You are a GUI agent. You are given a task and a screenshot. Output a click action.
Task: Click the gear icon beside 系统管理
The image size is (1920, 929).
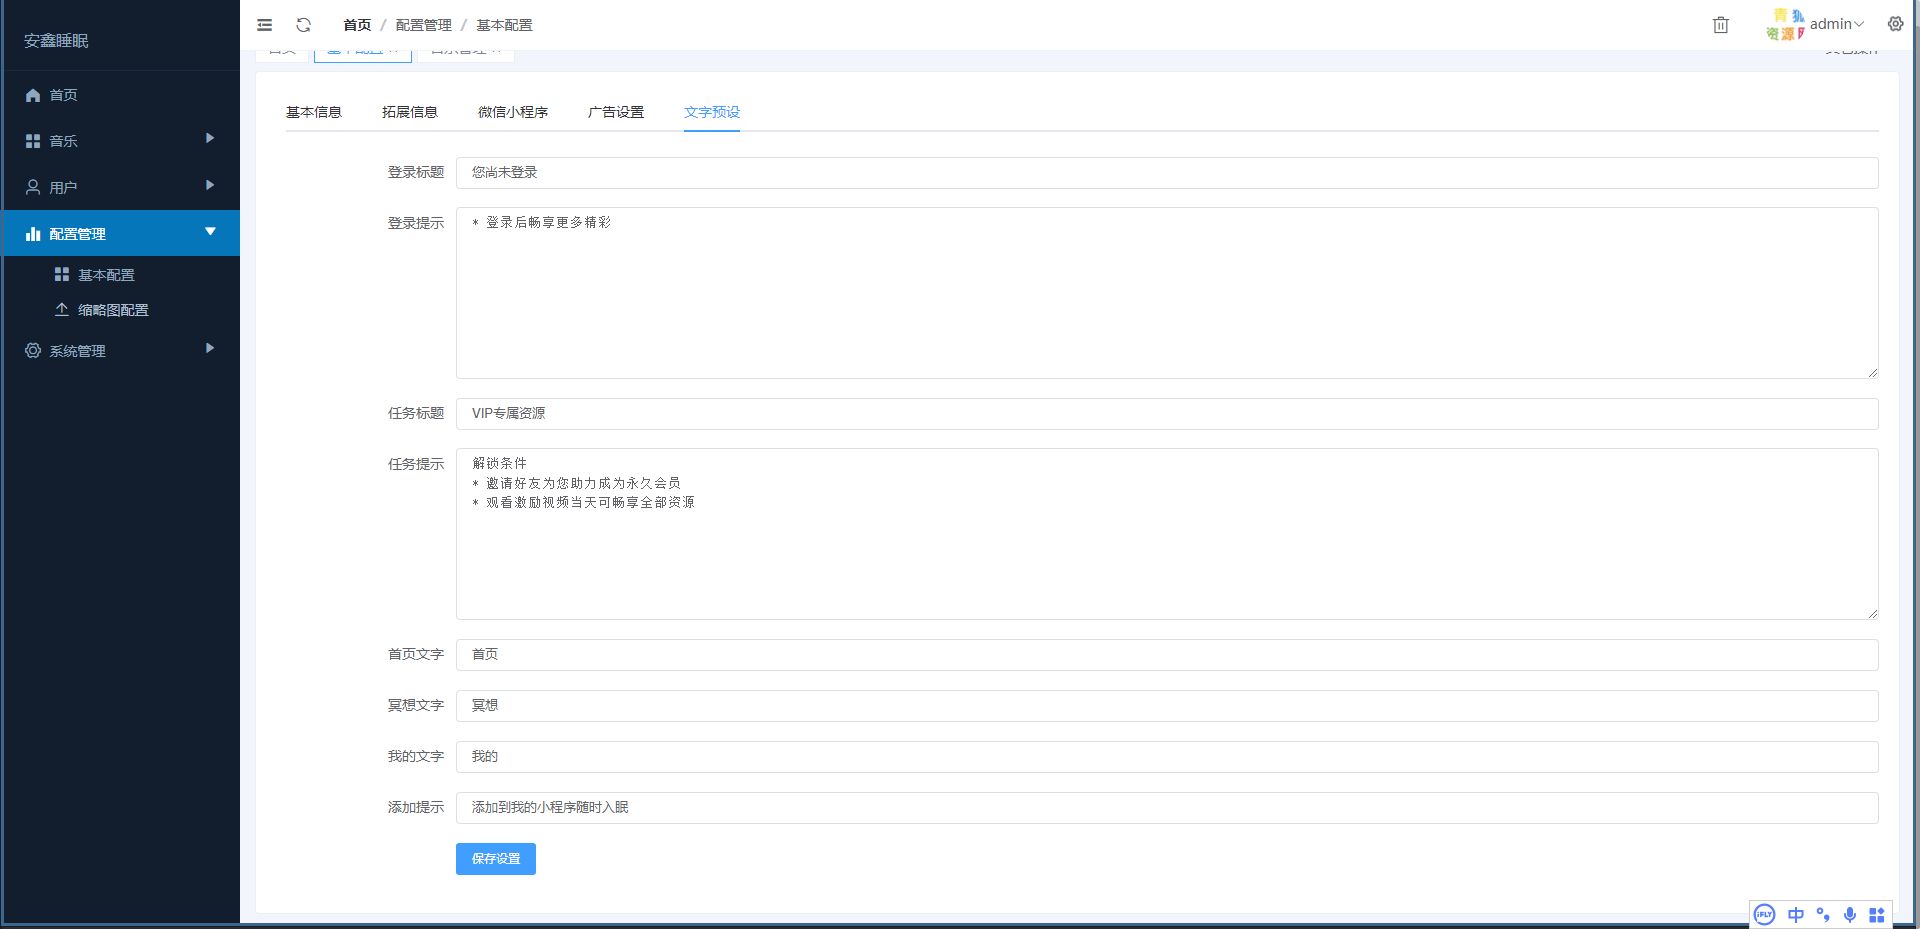tap(33, 351)
